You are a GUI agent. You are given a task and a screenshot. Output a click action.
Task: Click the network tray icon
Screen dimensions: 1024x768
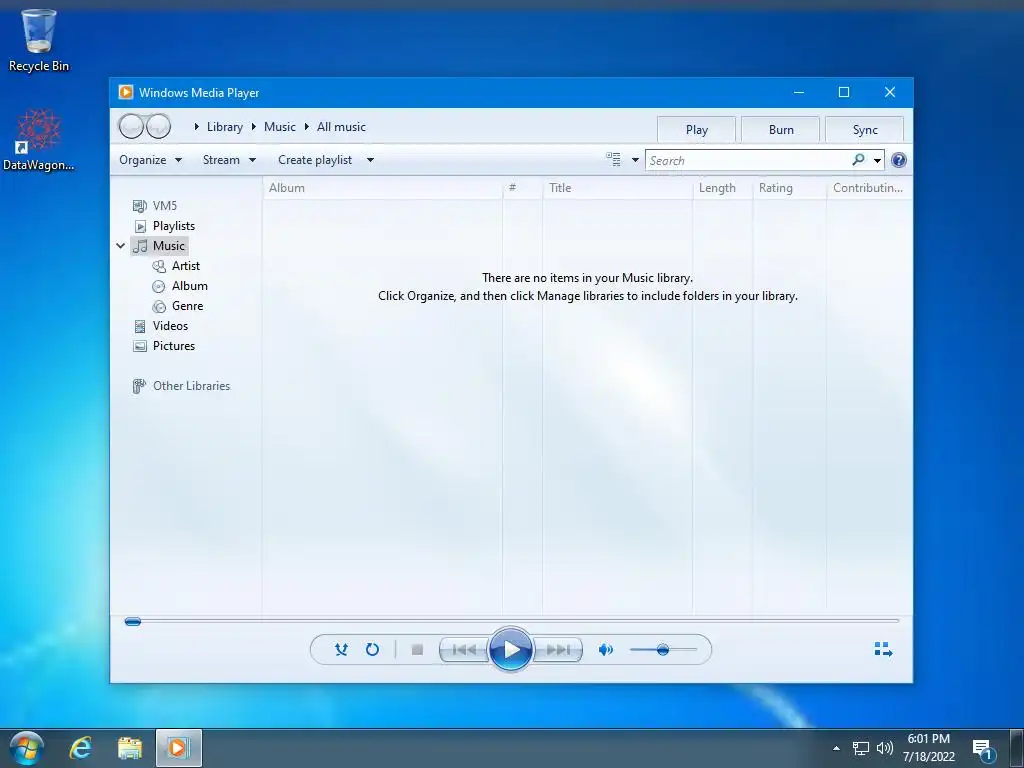click(861, 748)
